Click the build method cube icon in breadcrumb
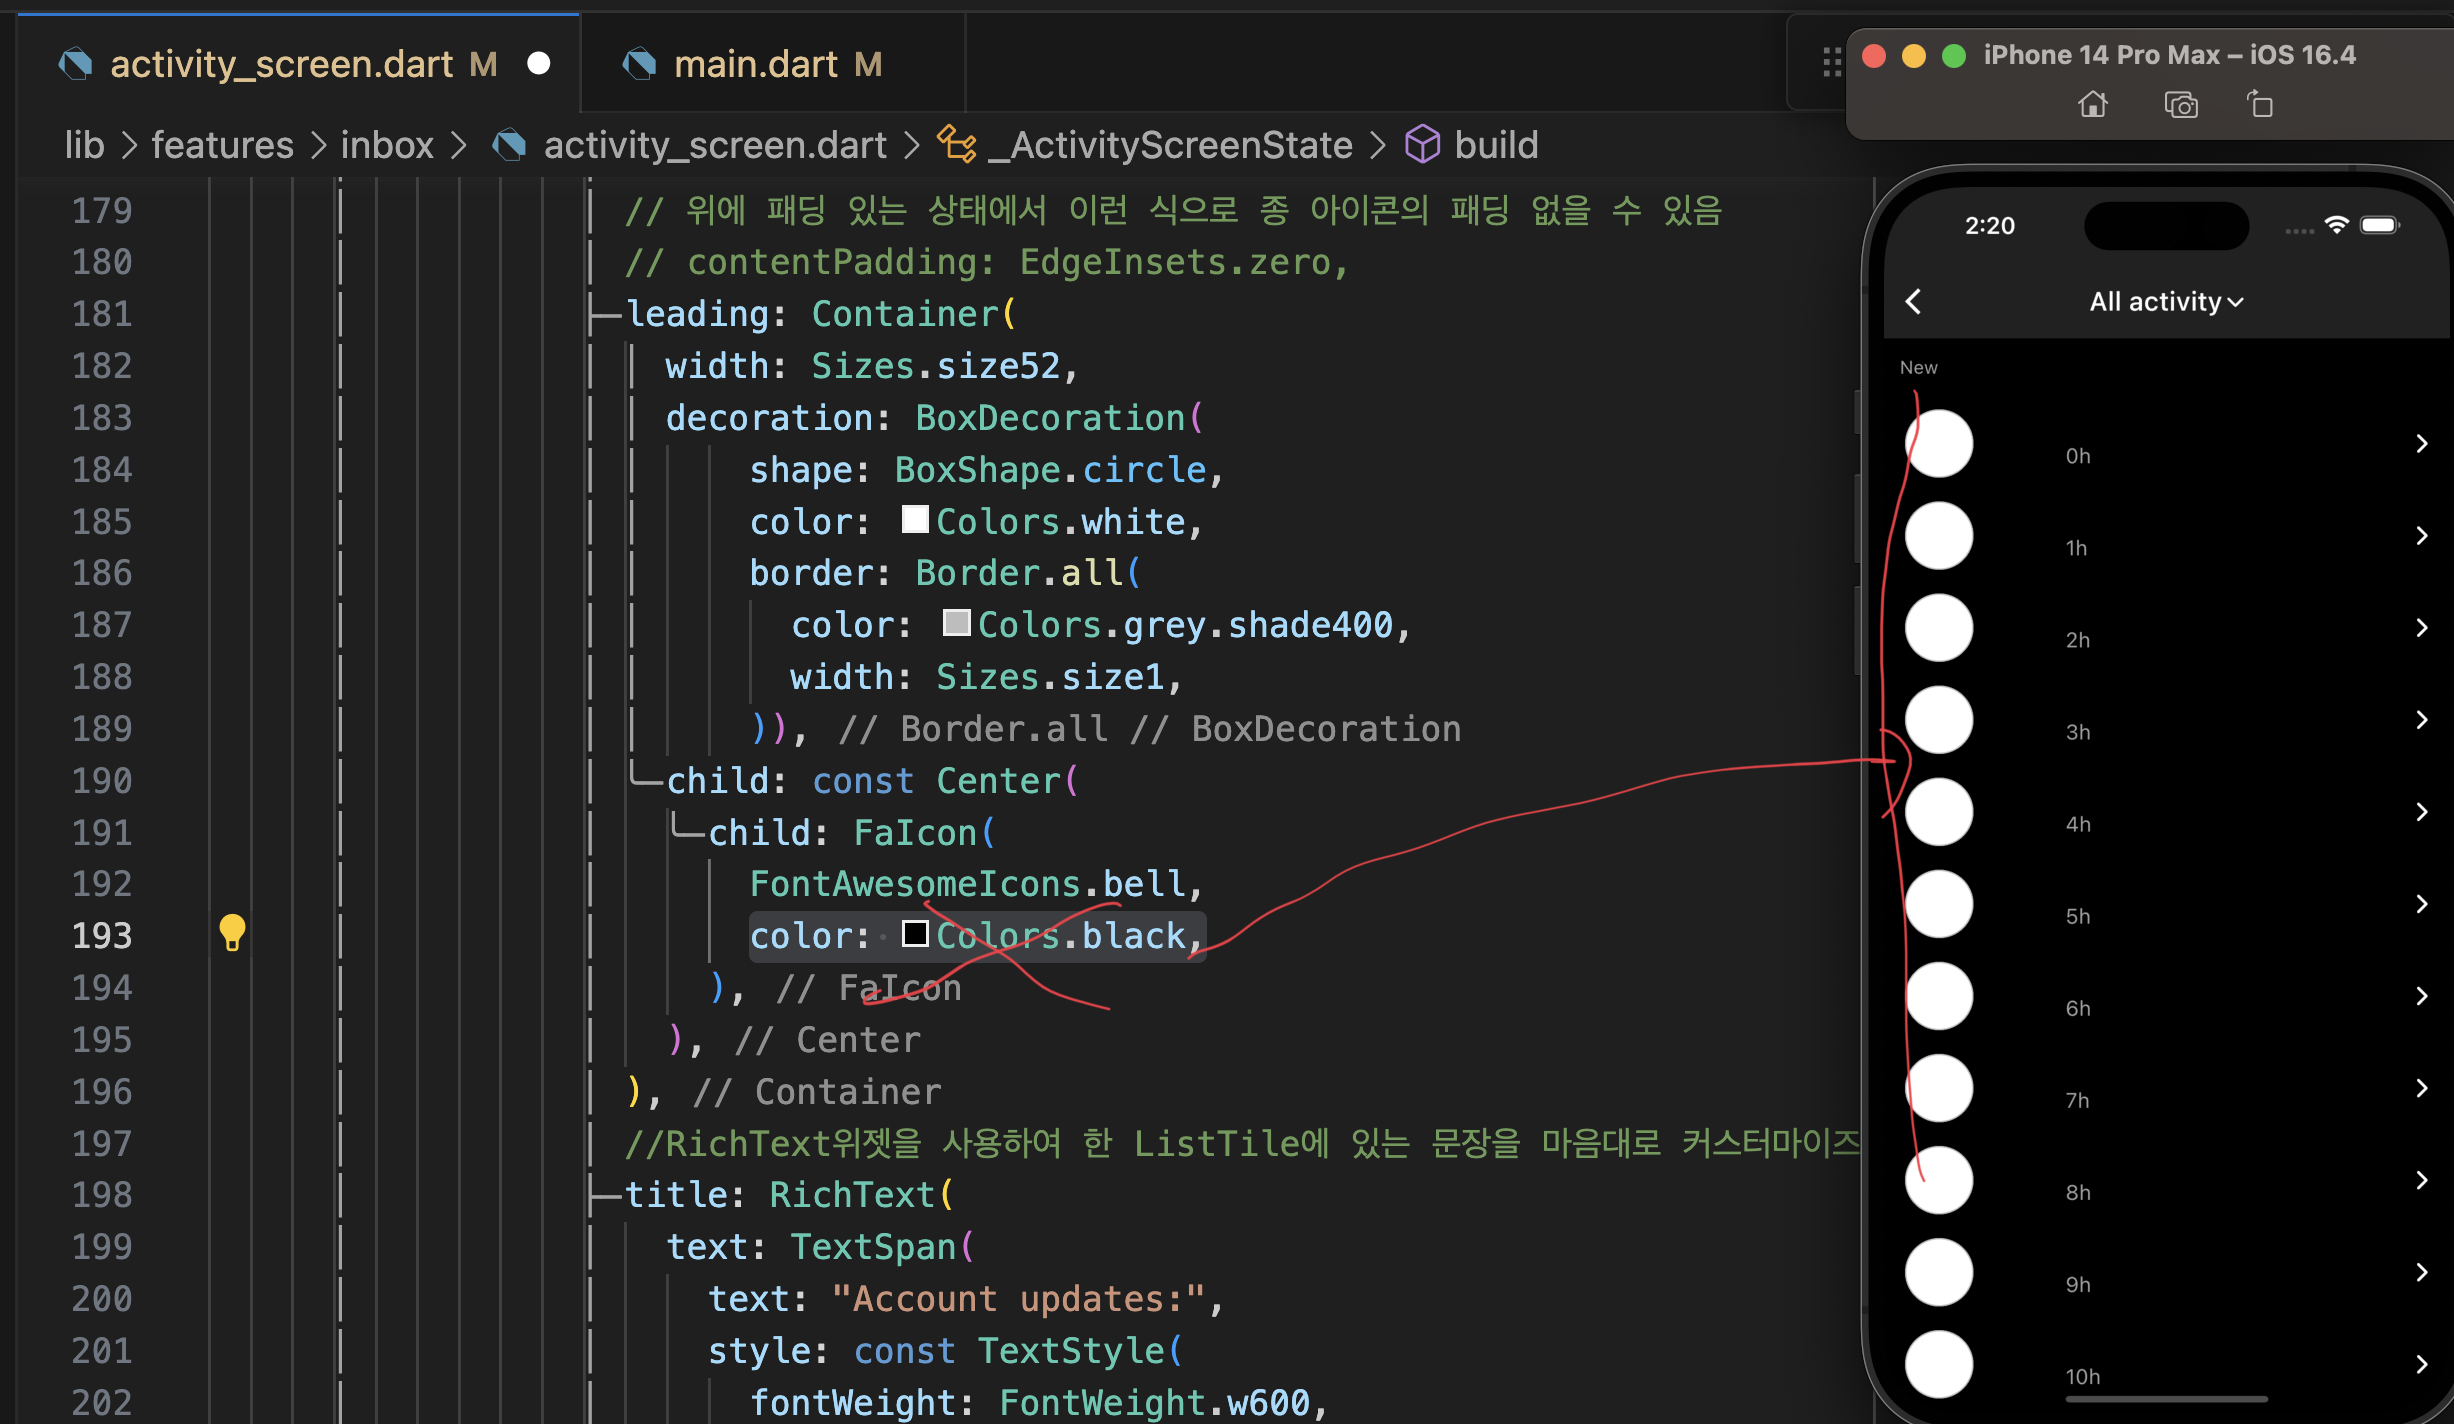The height and width of the screenshot is (1424, 2454). (x=1422, y=145)
